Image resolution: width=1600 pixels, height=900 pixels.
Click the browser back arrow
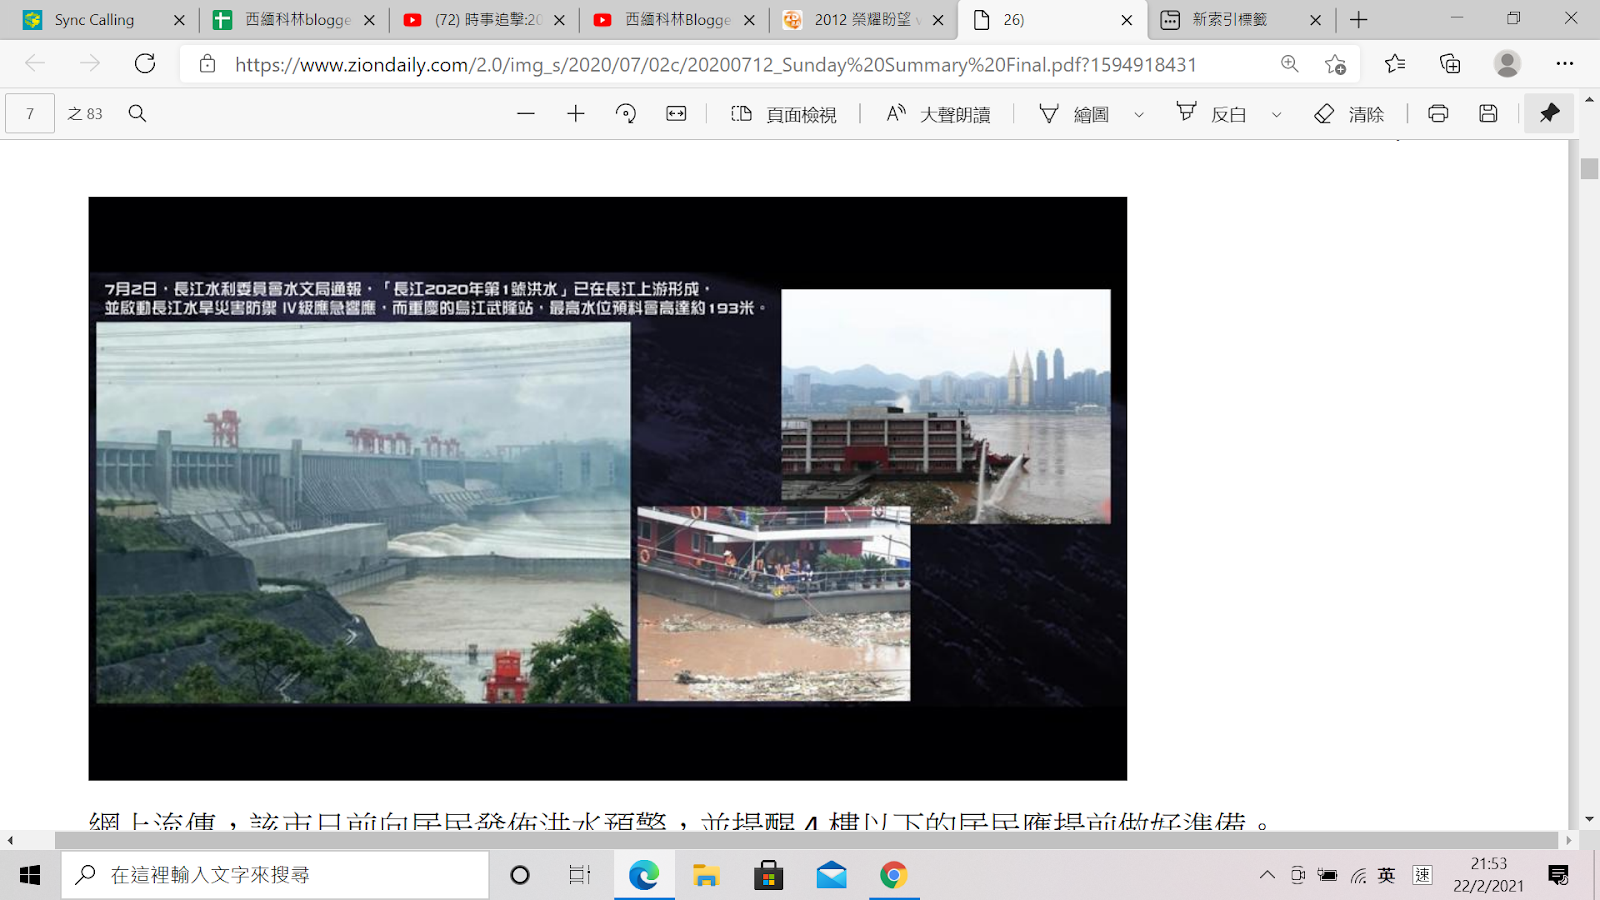pyautogui.click(x=35, y=64)
